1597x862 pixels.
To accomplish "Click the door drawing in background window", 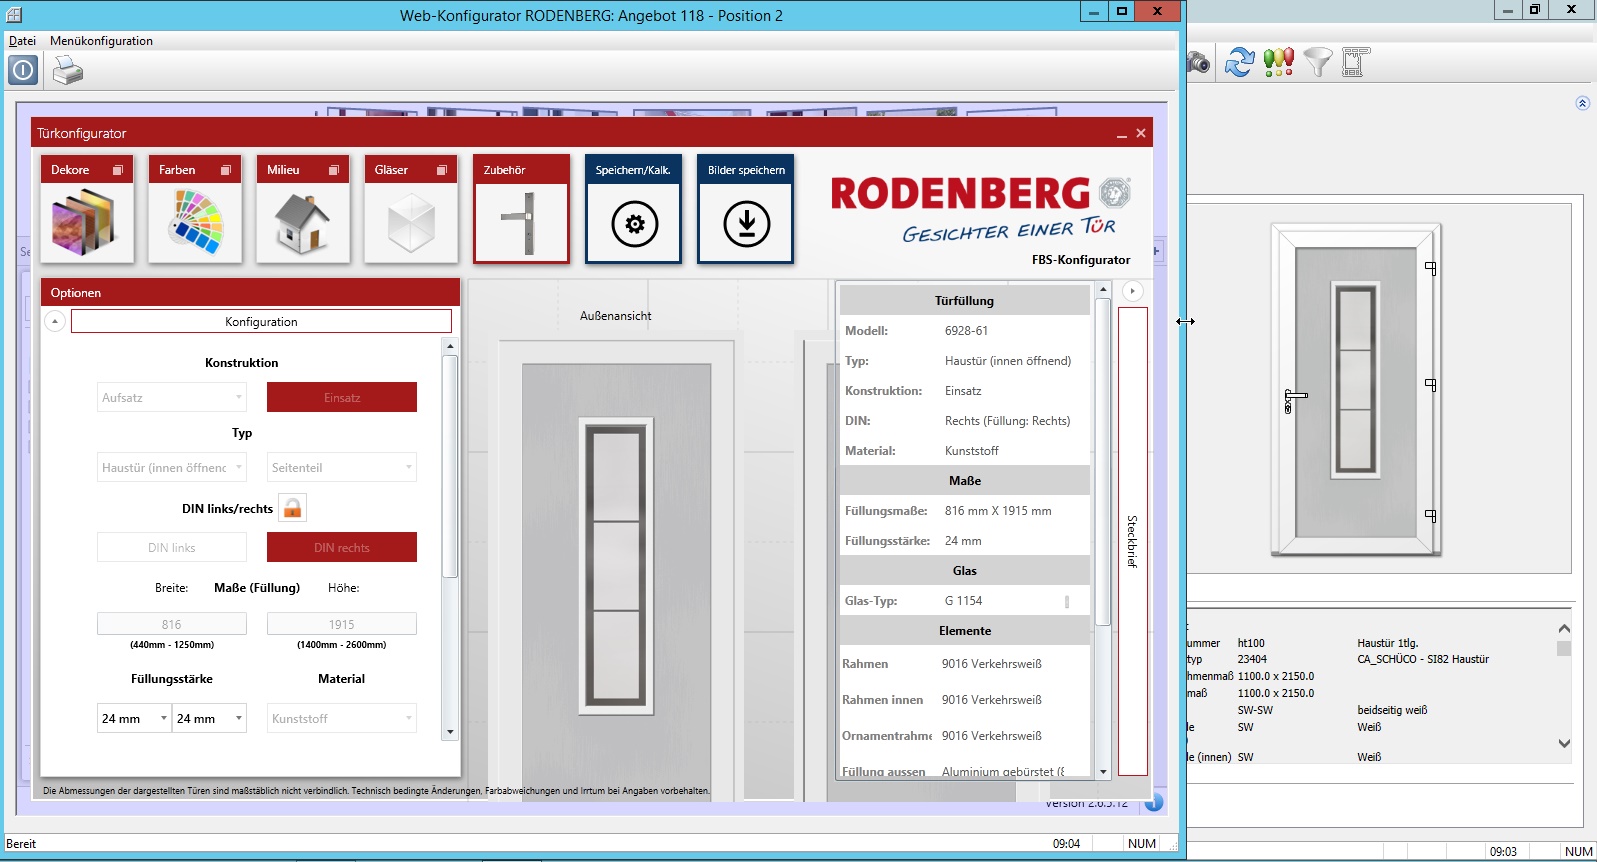I will (x=1356, y=388).
